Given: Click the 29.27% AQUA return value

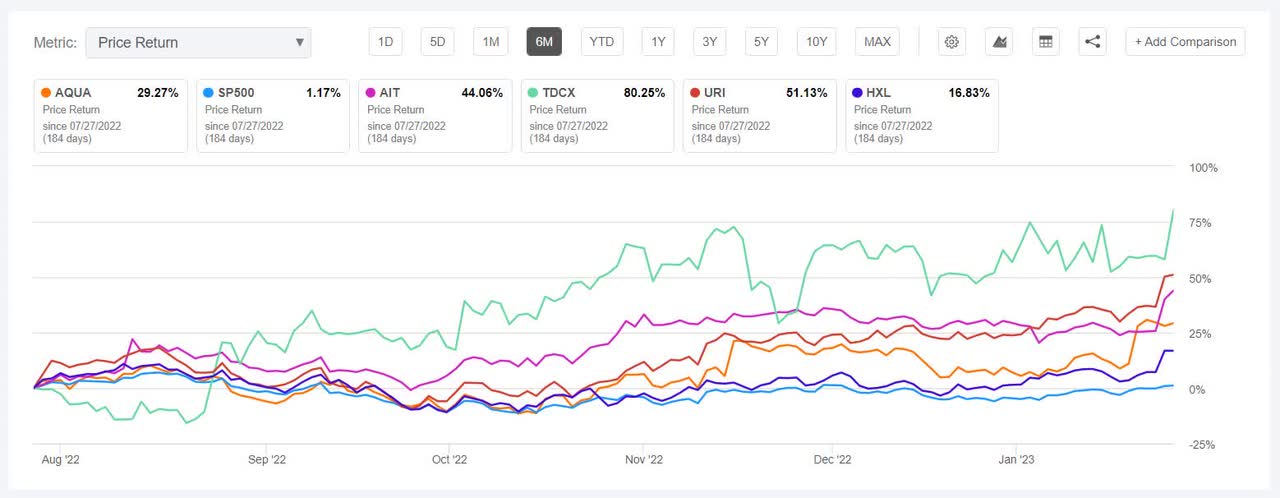Looking at the screenshot, I should coord(157,93).
